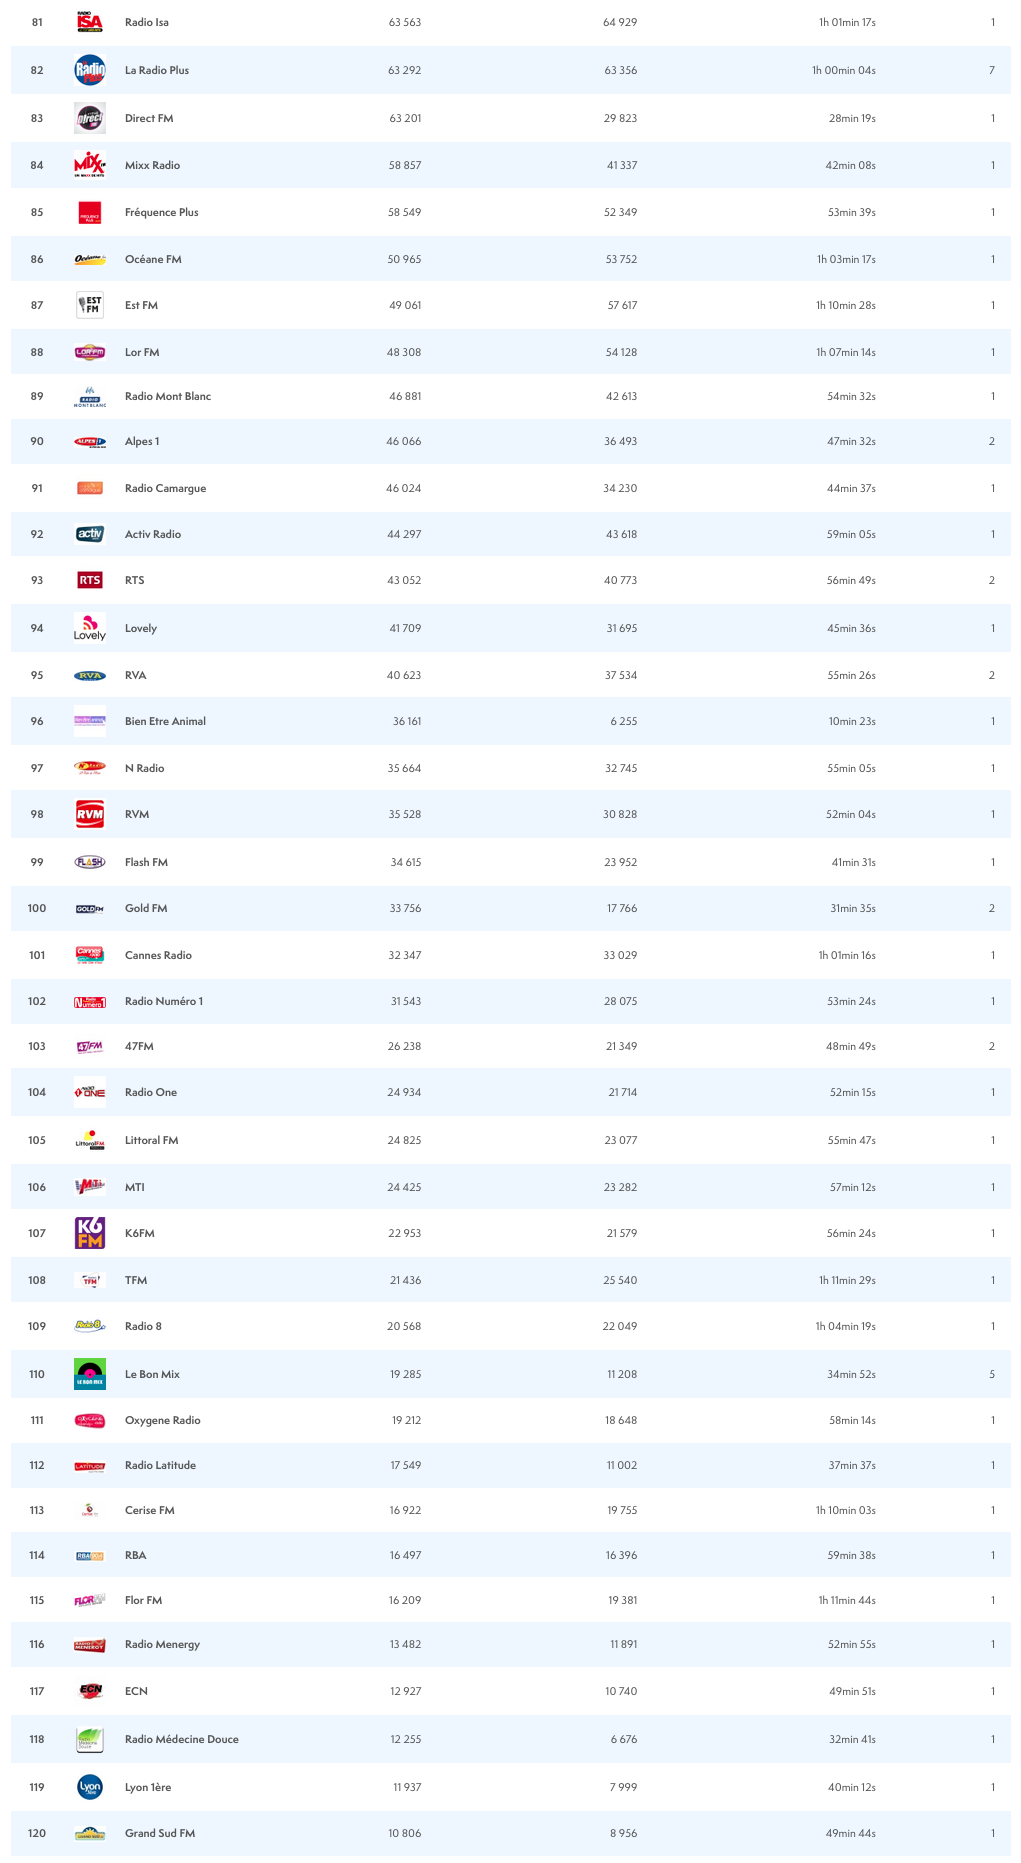Click the Grand Sud FM station name
1021x1863 pixels.
coord(160,1833)
